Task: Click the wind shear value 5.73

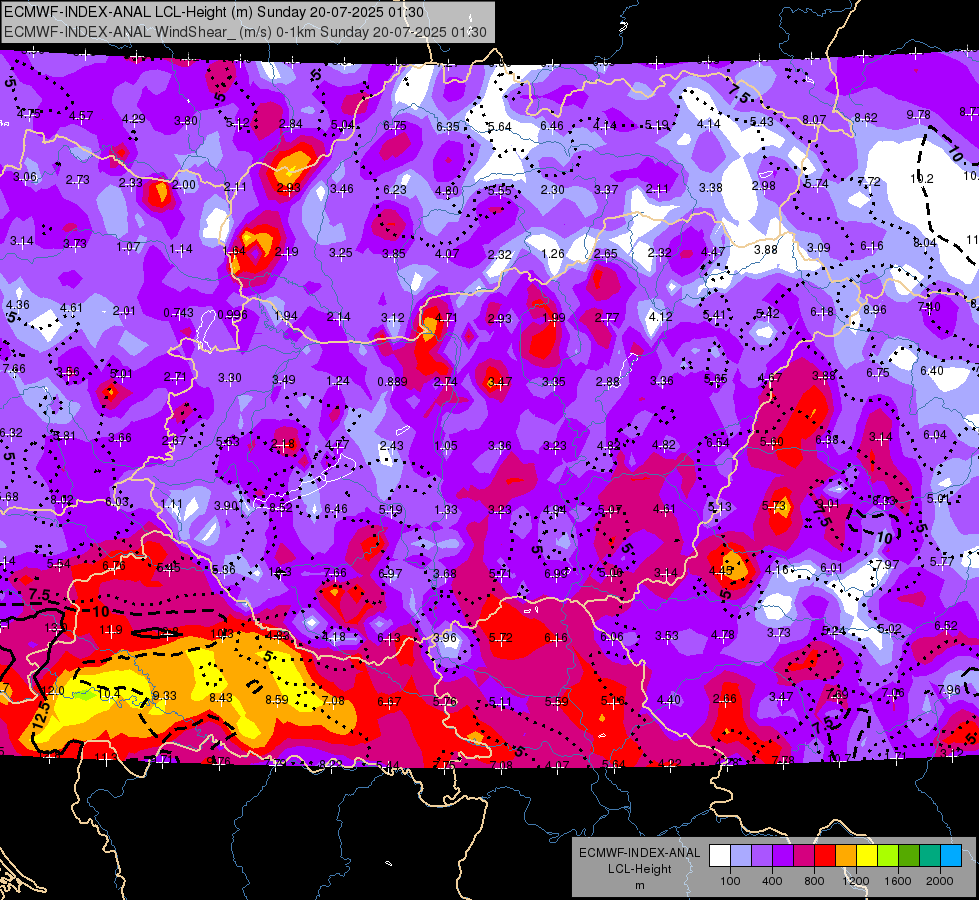Action: [x=773, y=505]
